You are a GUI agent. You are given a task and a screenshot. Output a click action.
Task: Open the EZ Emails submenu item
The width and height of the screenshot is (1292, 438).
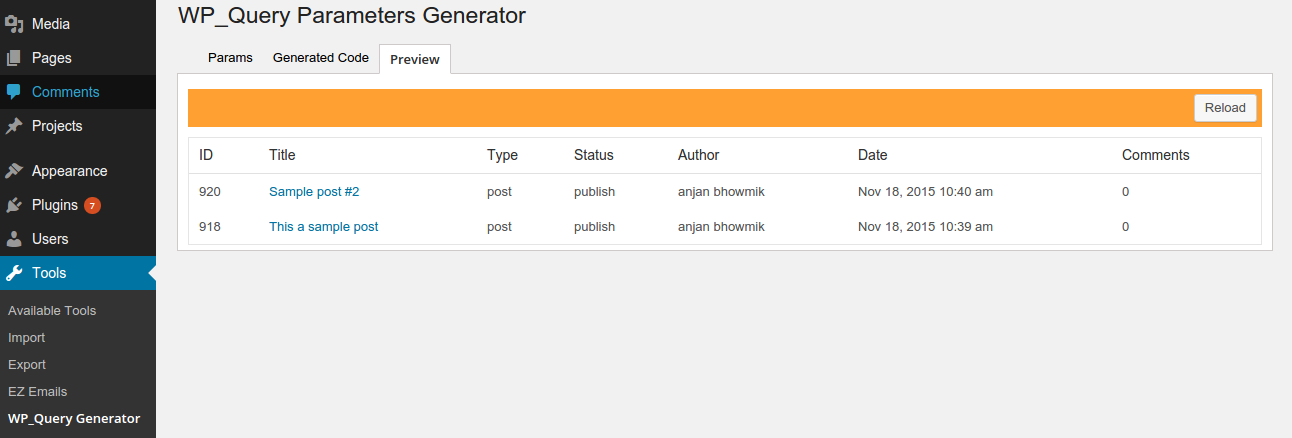point(37,392)
